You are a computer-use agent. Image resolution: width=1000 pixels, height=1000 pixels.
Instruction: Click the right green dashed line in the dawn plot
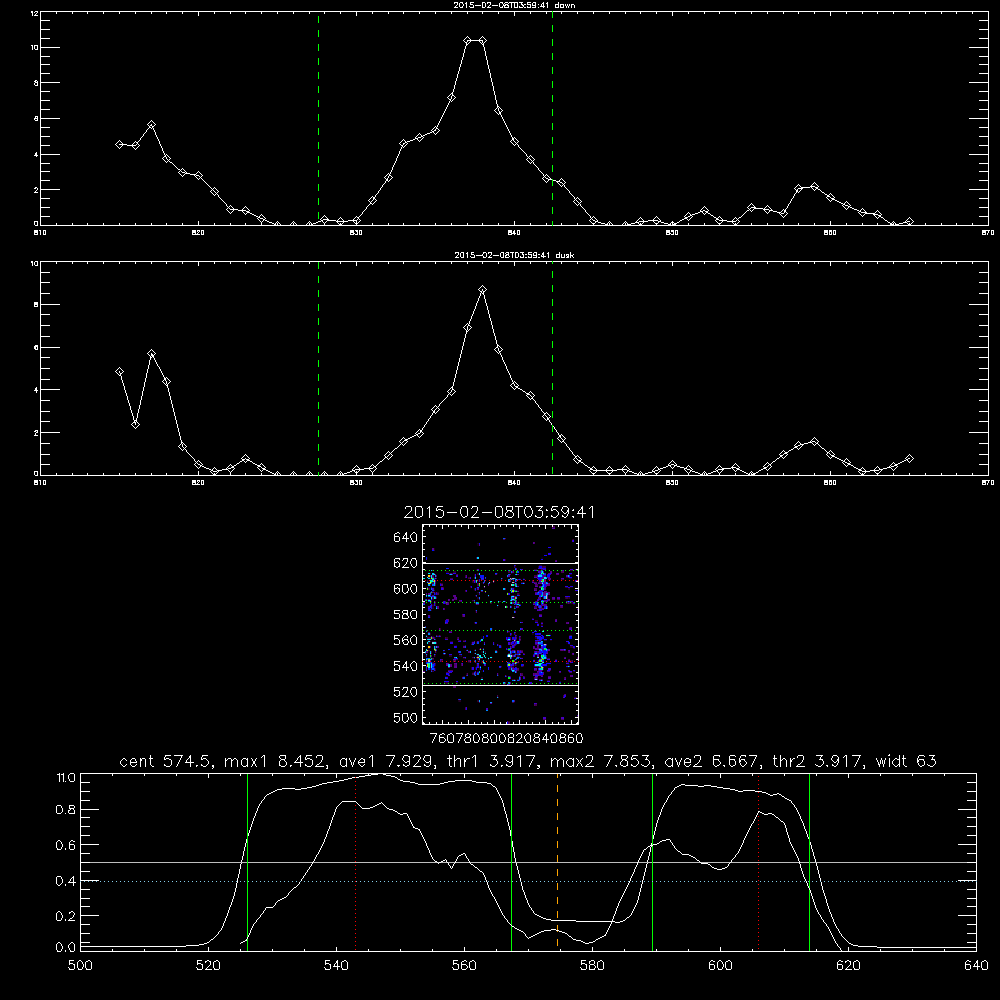tap(552, 118)
